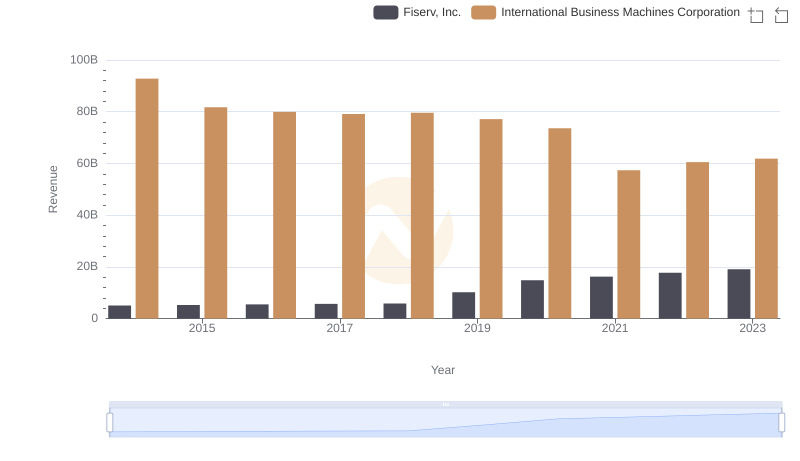Toggle the International Business Machines Corporation legend series
The image size is (800, 461).
[606, 12]
